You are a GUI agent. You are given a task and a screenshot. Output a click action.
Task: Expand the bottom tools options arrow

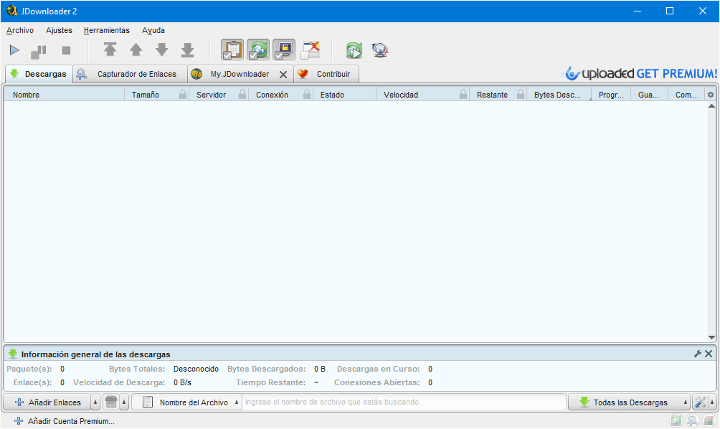pos(712,402)
